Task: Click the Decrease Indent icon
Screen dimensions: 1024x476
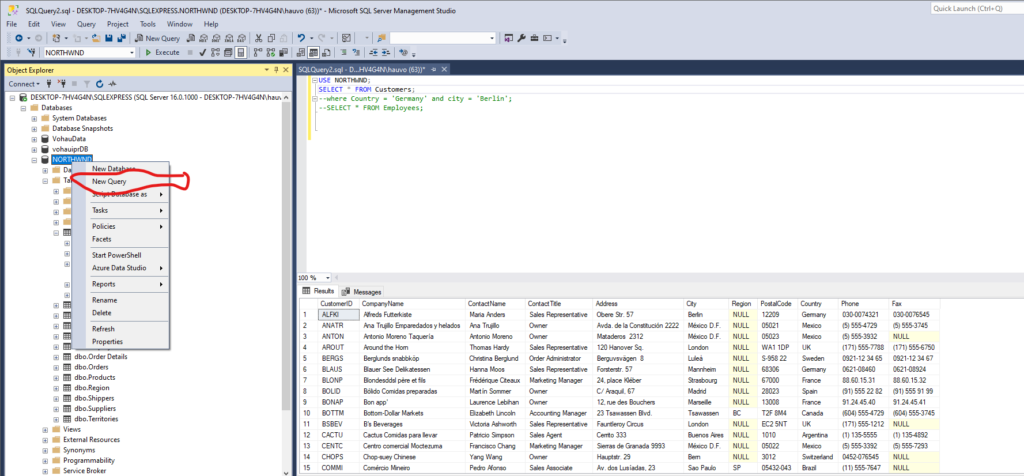Action: [x=373, y=52]
